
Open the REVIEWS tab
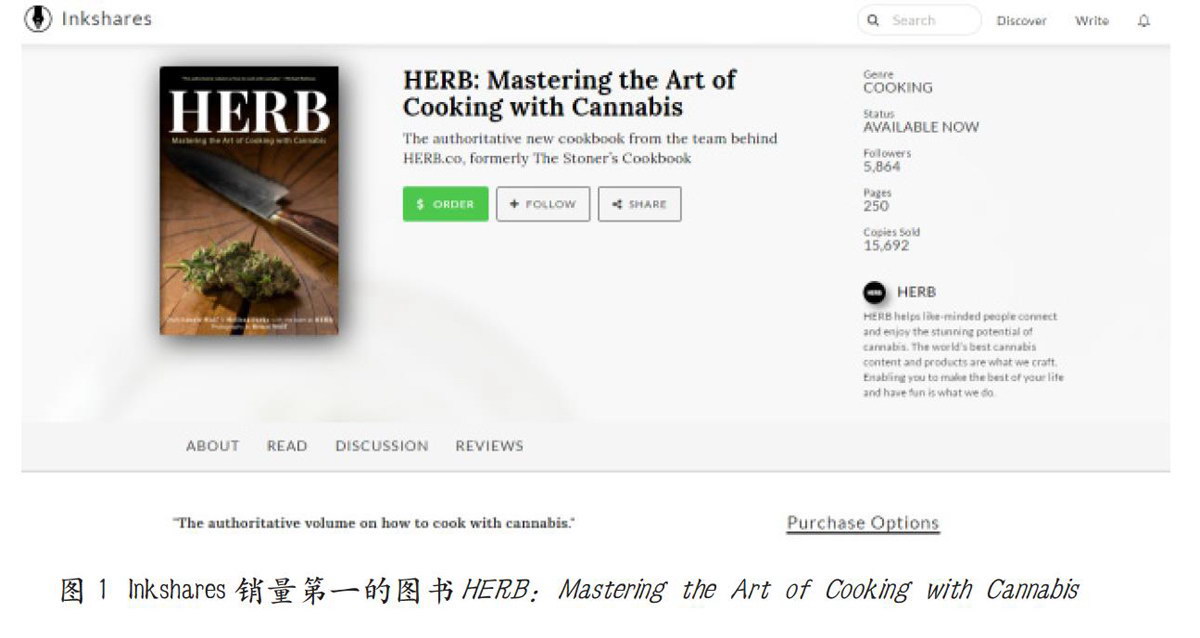click(x=490, y=446)
